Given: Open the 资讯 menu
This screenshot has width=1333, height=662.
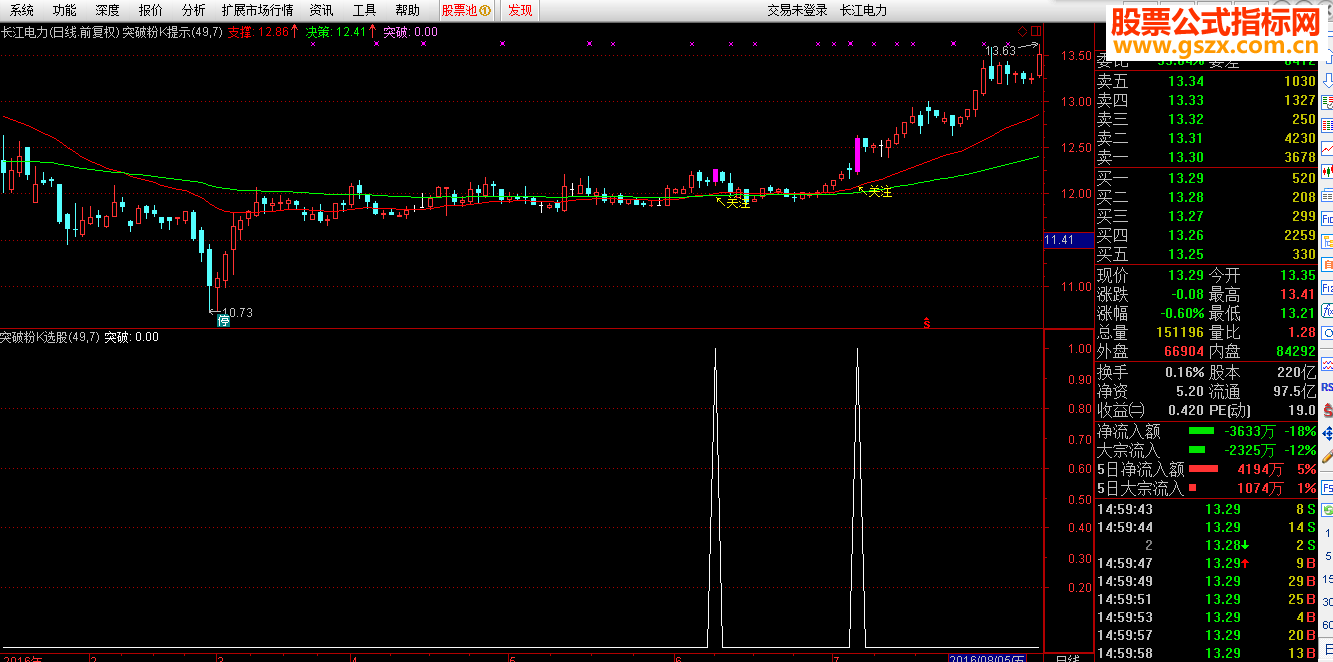Looking at the screenshot, I should click(x=321, y=10).
